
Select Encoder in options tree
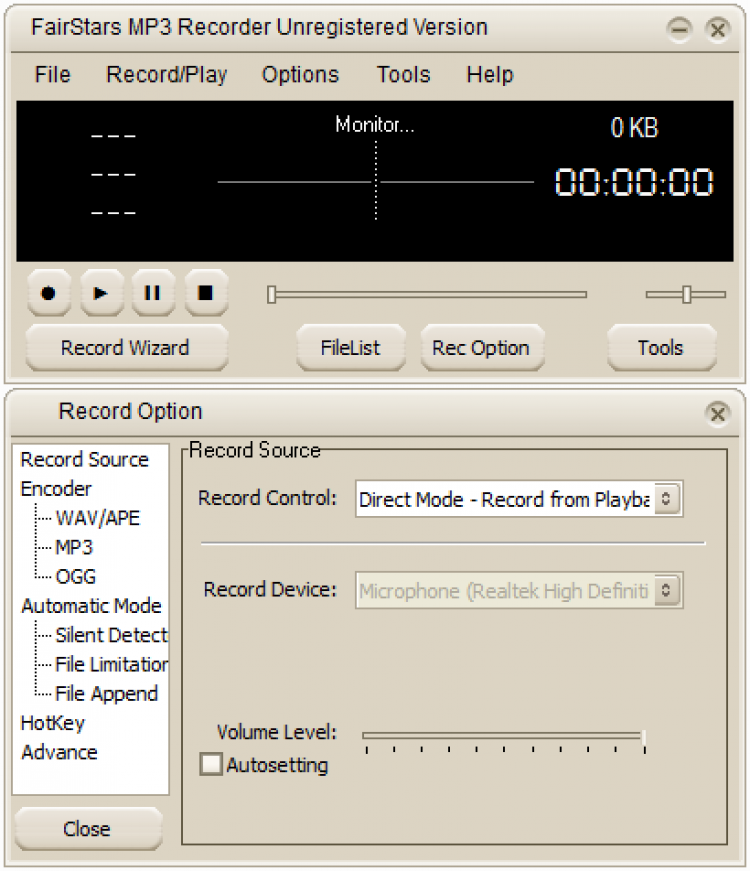[x=56, y=489]
